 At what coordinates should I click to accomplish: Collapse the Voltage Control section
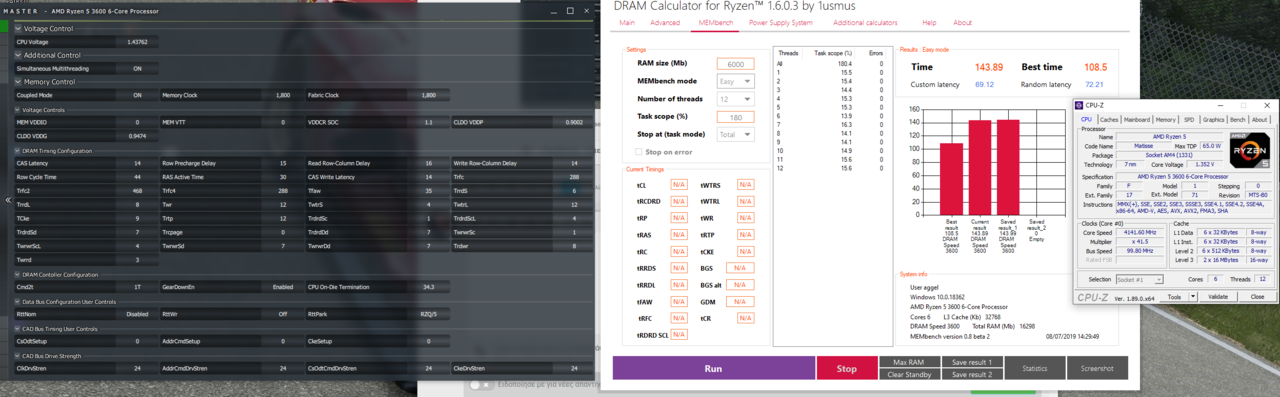(18, 29)
